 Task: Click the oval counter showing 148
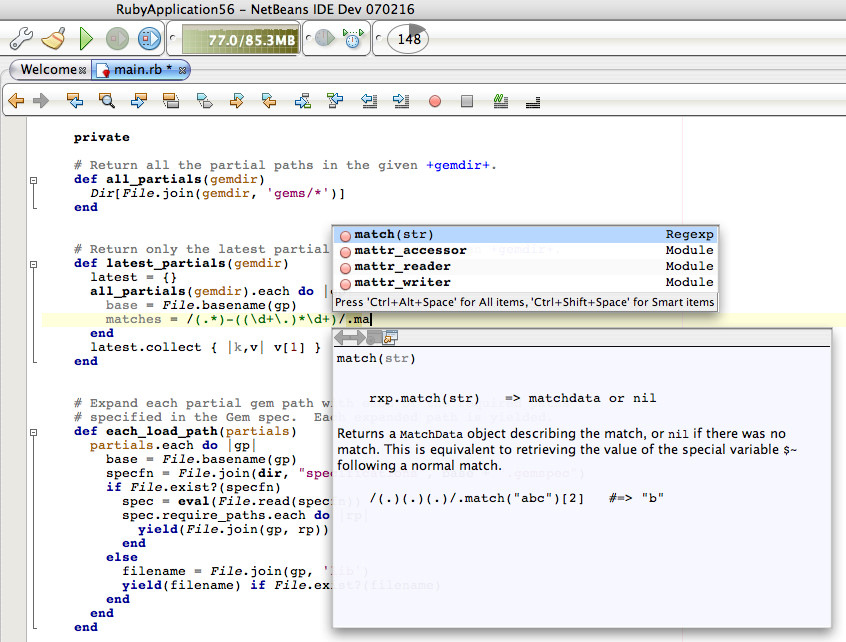click(408, 39)
